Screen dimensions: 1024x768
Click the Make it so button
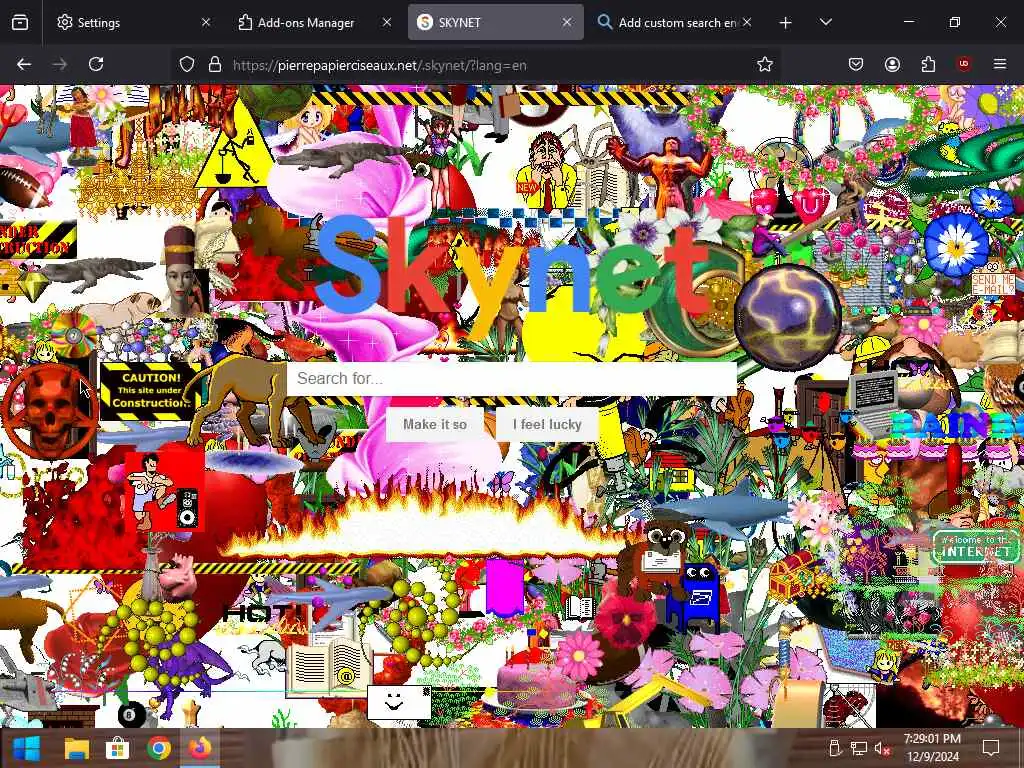pyautogui.click(x=435, y=424)
